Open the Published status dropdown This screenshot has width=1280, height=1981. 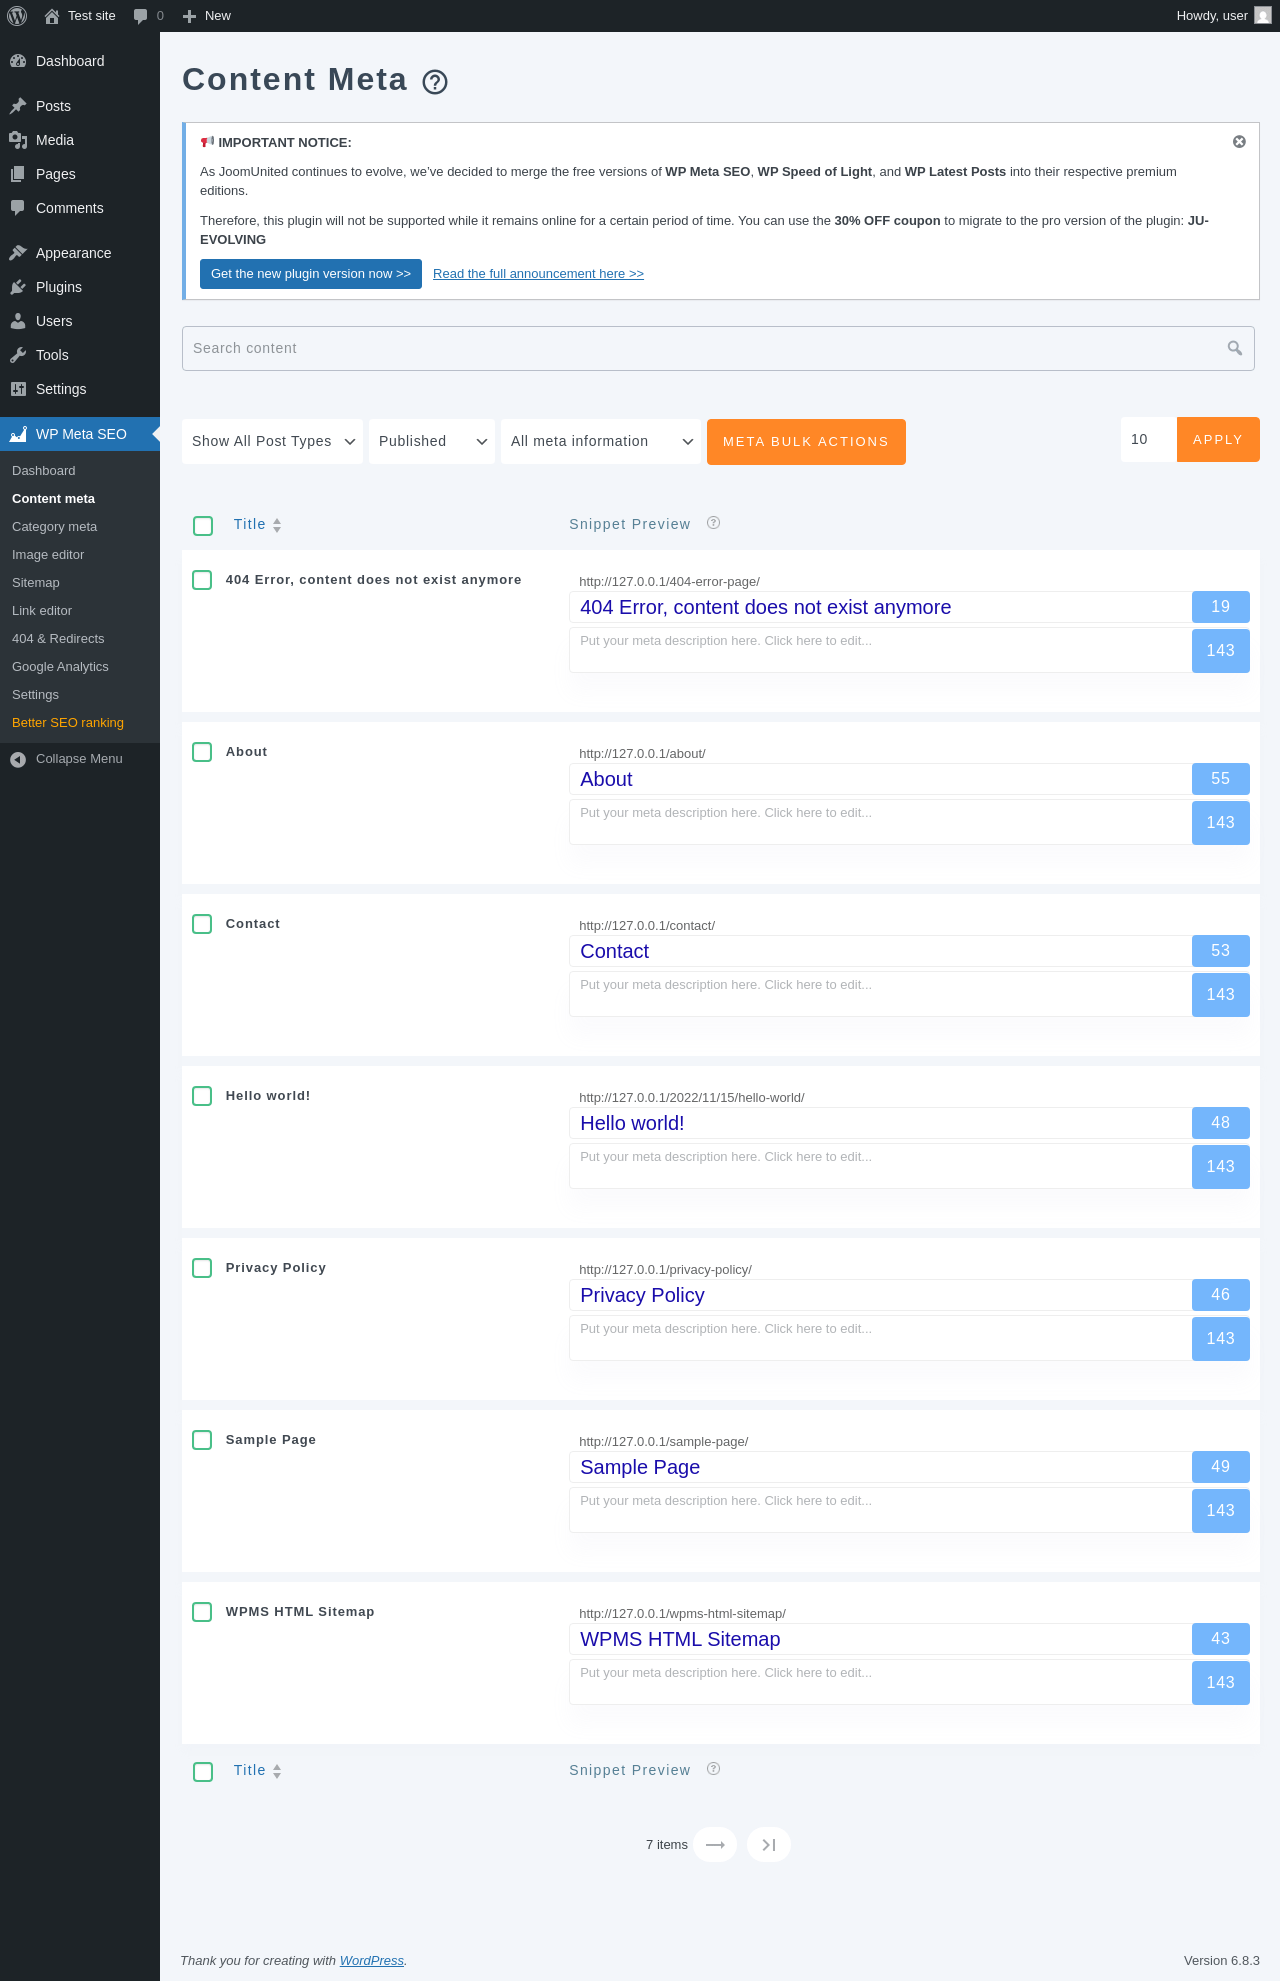pos(432,441)
